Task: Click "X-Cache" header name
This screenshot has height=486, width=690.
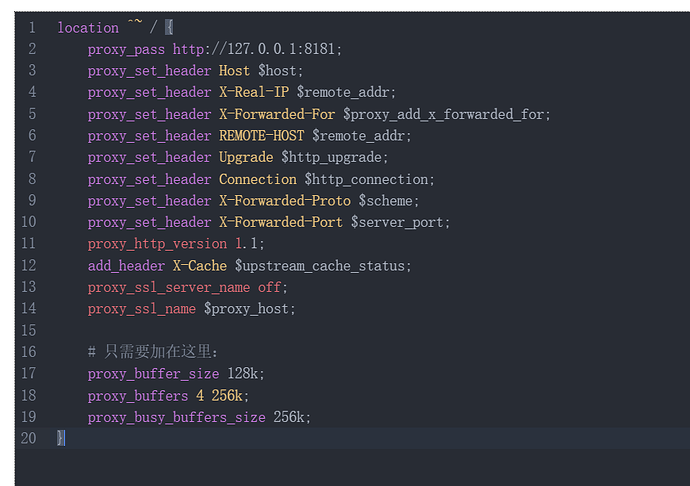Action: pos(200,266)
